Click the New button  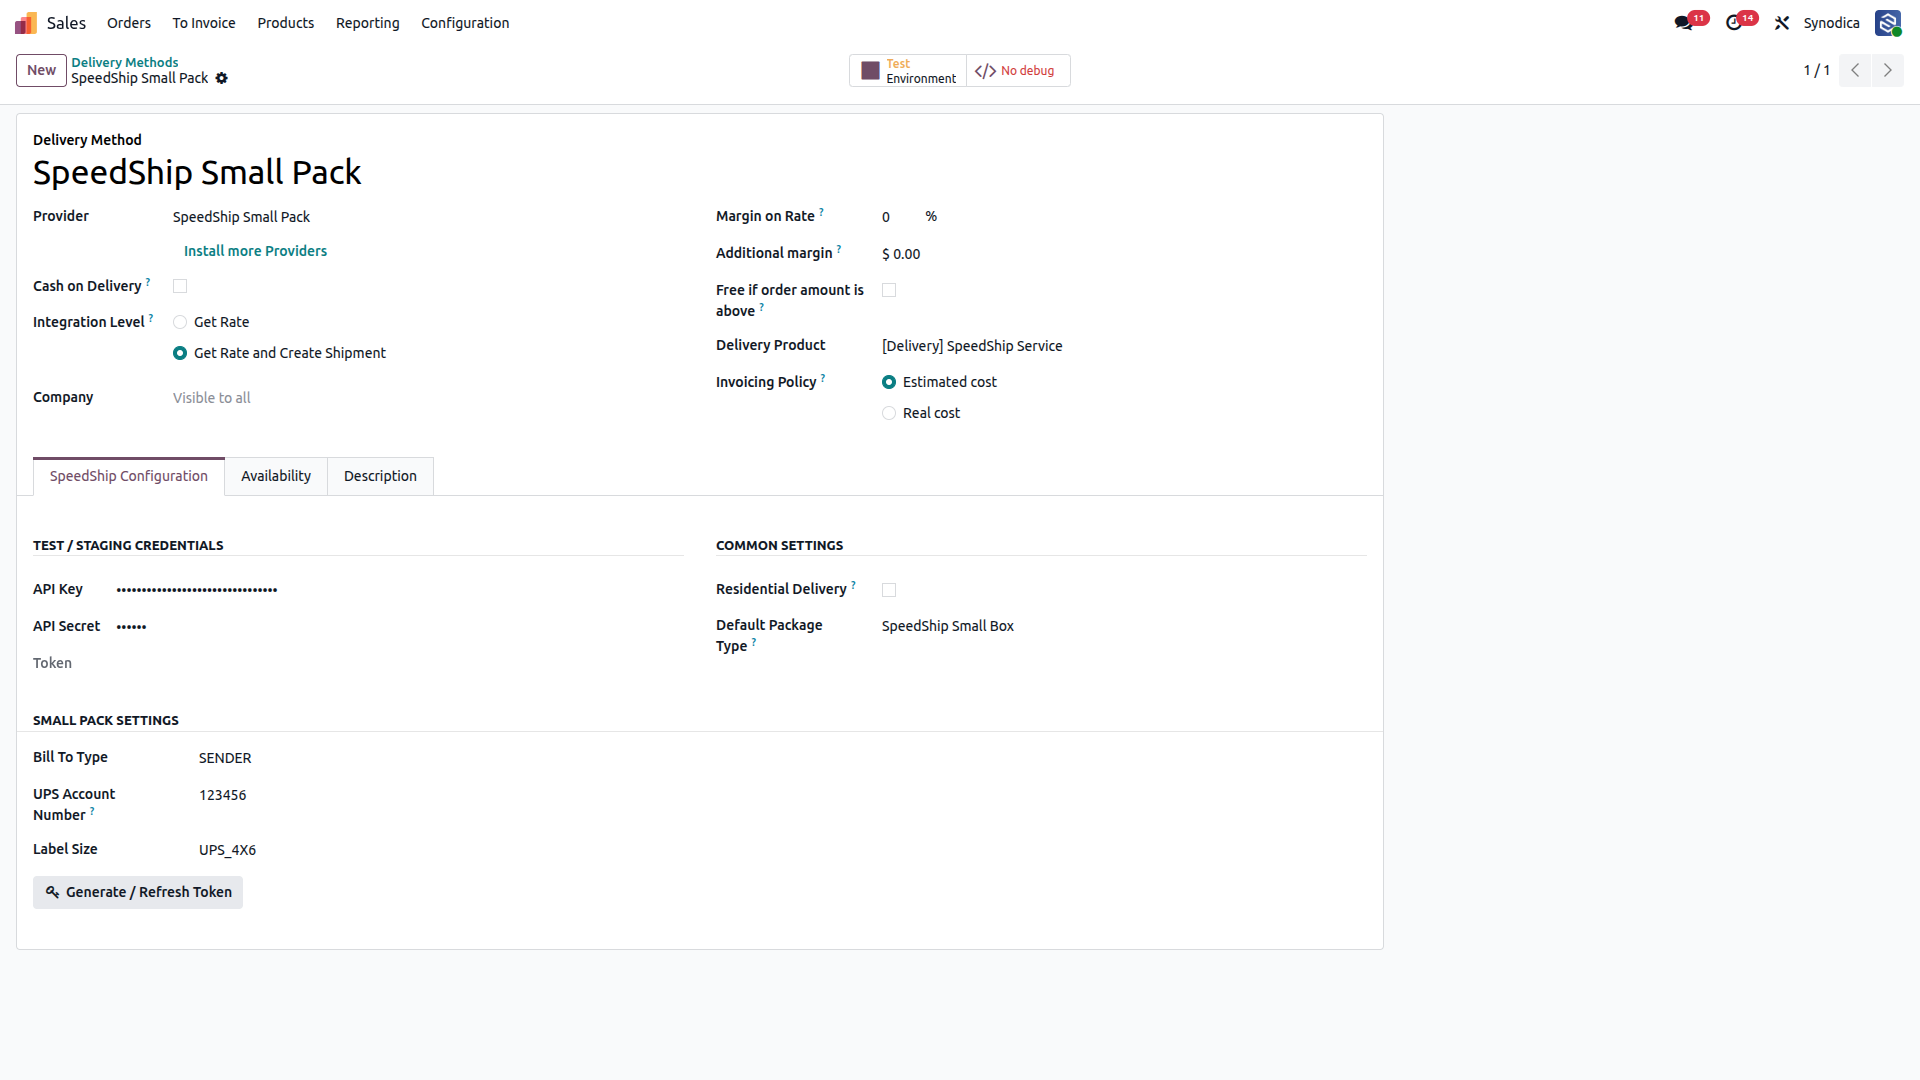(x=41, y=70)
